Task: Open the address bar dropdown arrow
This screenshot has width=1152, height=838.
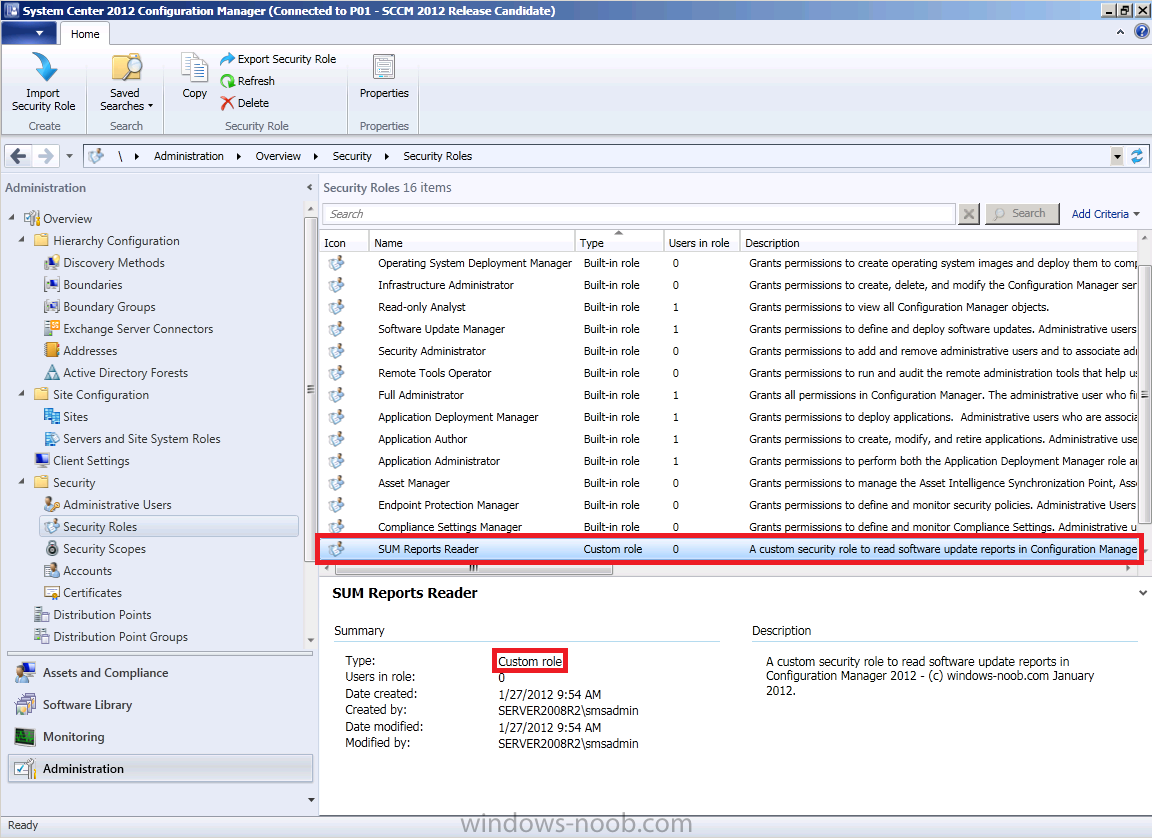Action: pos(1117,156)
